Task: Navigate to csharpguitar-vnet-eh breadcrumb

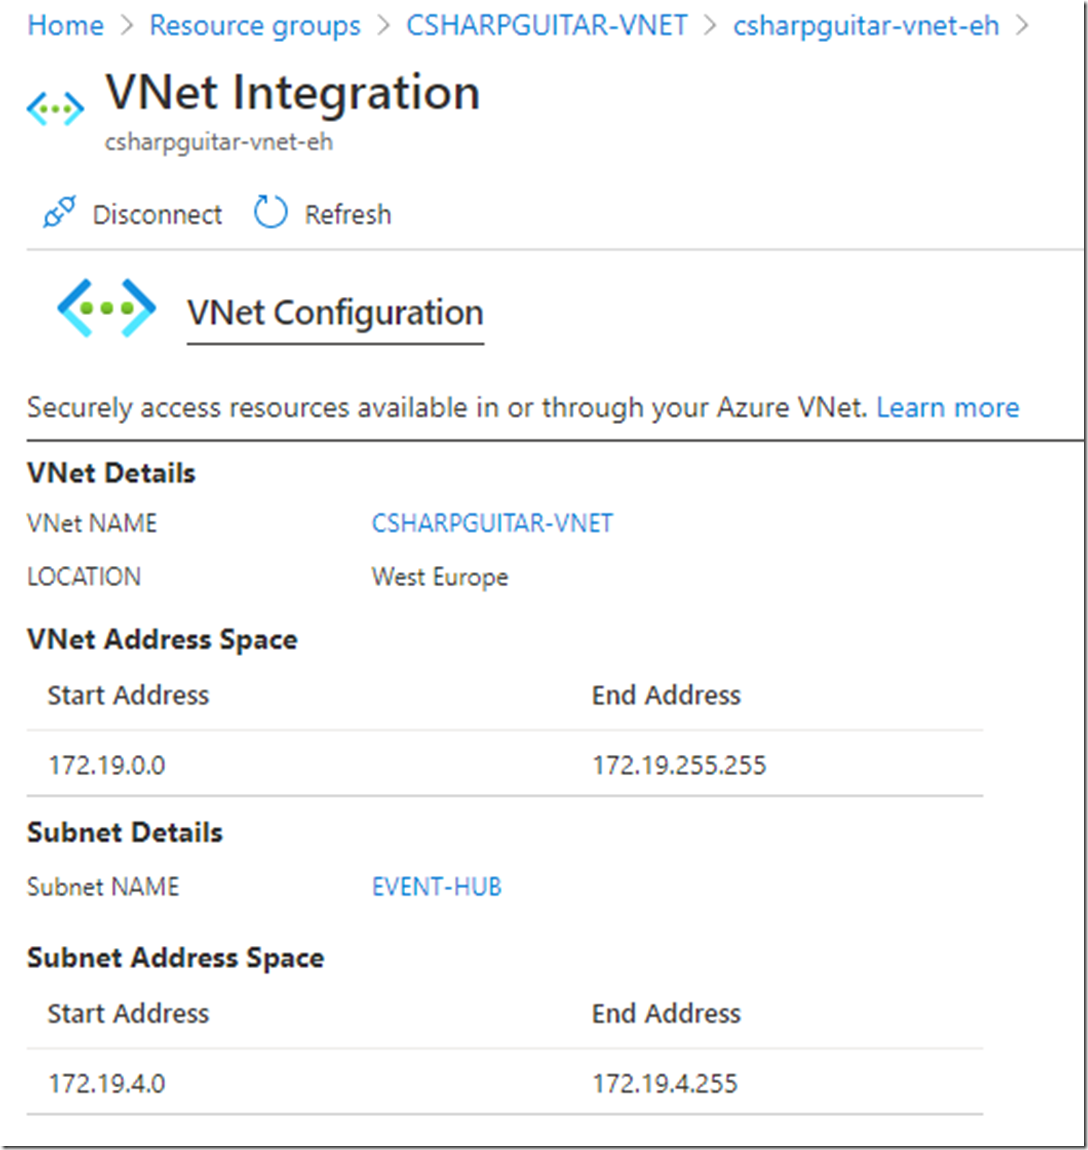Action: [x=866, y=26]
